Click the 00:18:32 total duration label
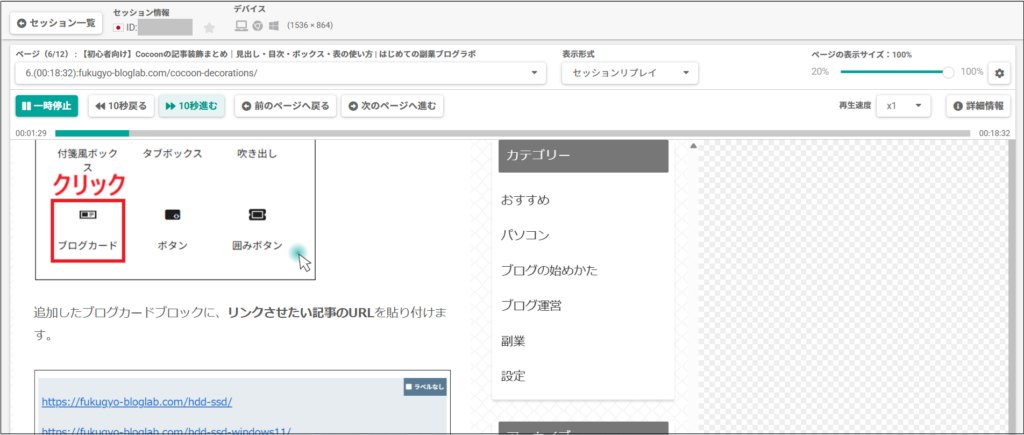1024x435 pixels. pos(995,133)
